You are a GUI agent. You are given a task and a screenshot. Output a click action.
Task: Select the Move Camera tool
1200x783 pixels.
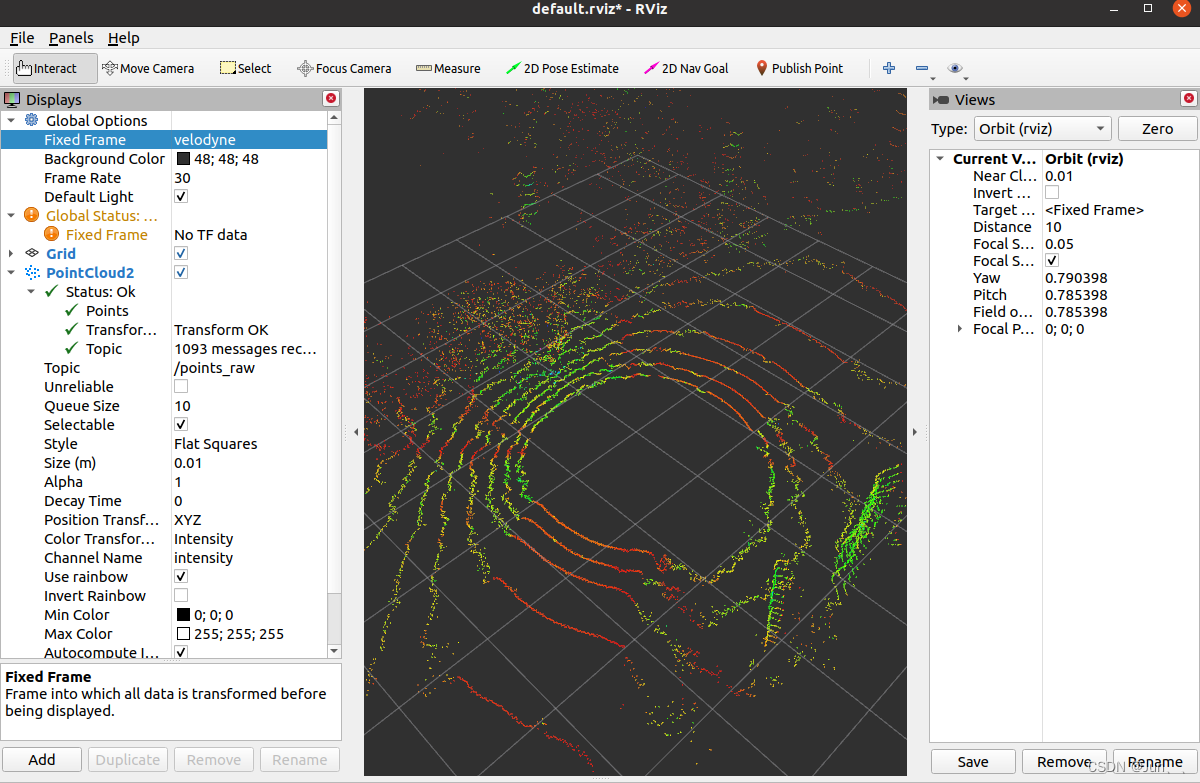click(x=148, y=68)
